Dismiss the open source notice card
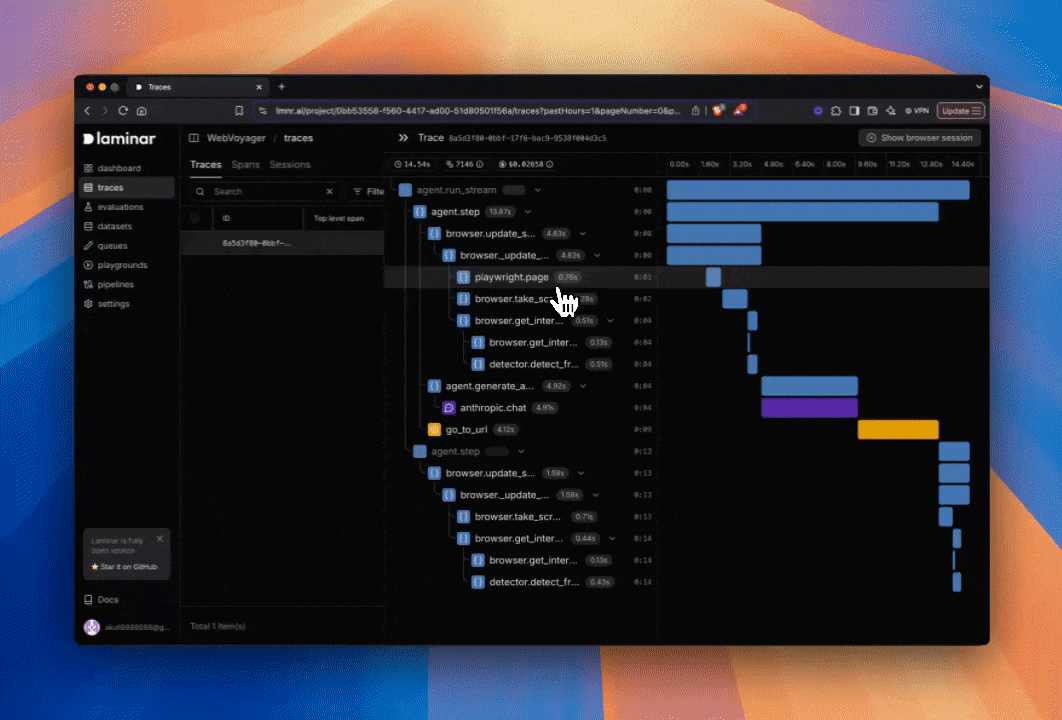The height and width of the screenshot is (720, 1062). [x=160, y=539]
